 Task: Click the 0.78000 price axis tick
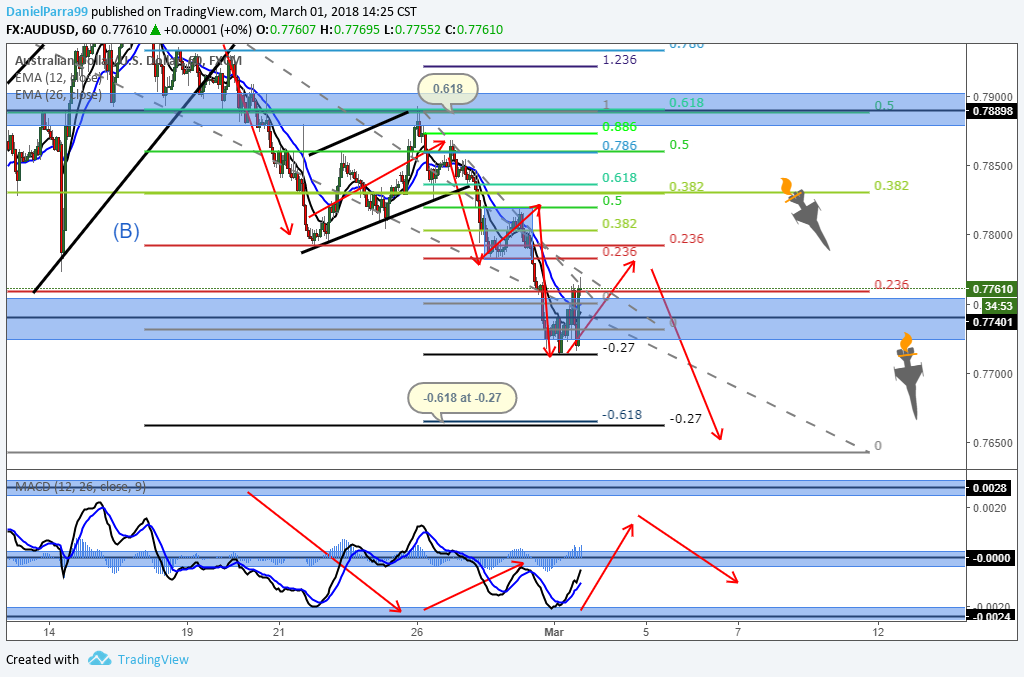pos(993,235)
